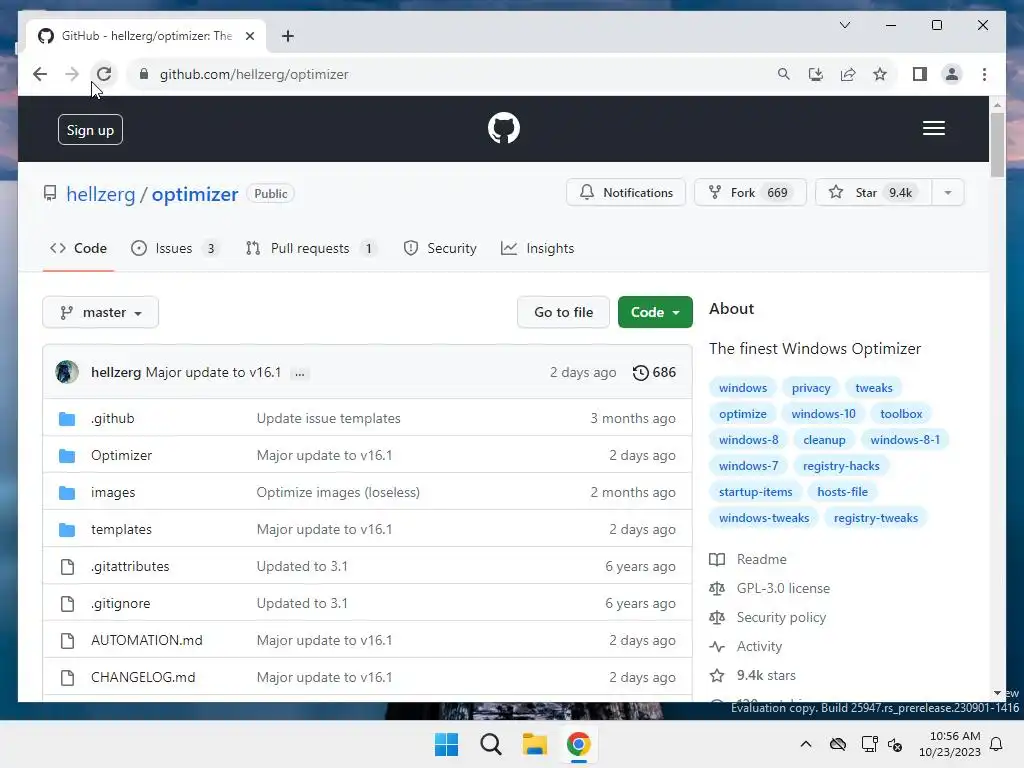Click the browser forward arrow

coord(72,74)
